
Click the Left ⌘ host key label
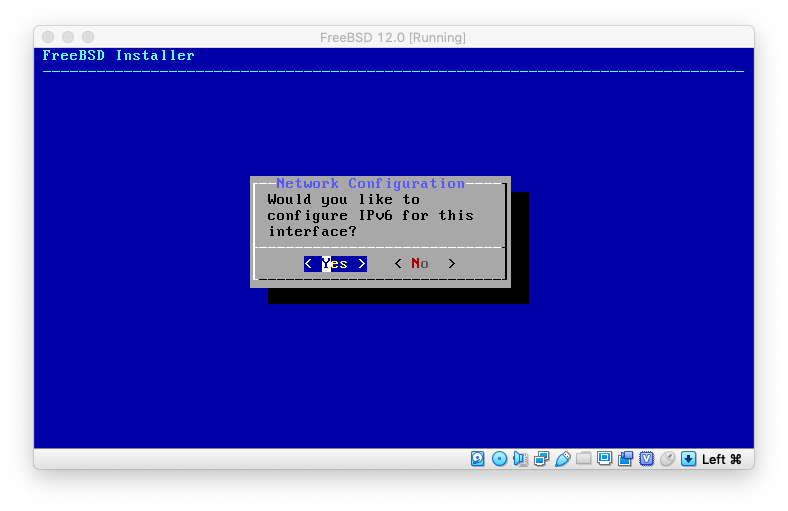(x=721, y=459)
